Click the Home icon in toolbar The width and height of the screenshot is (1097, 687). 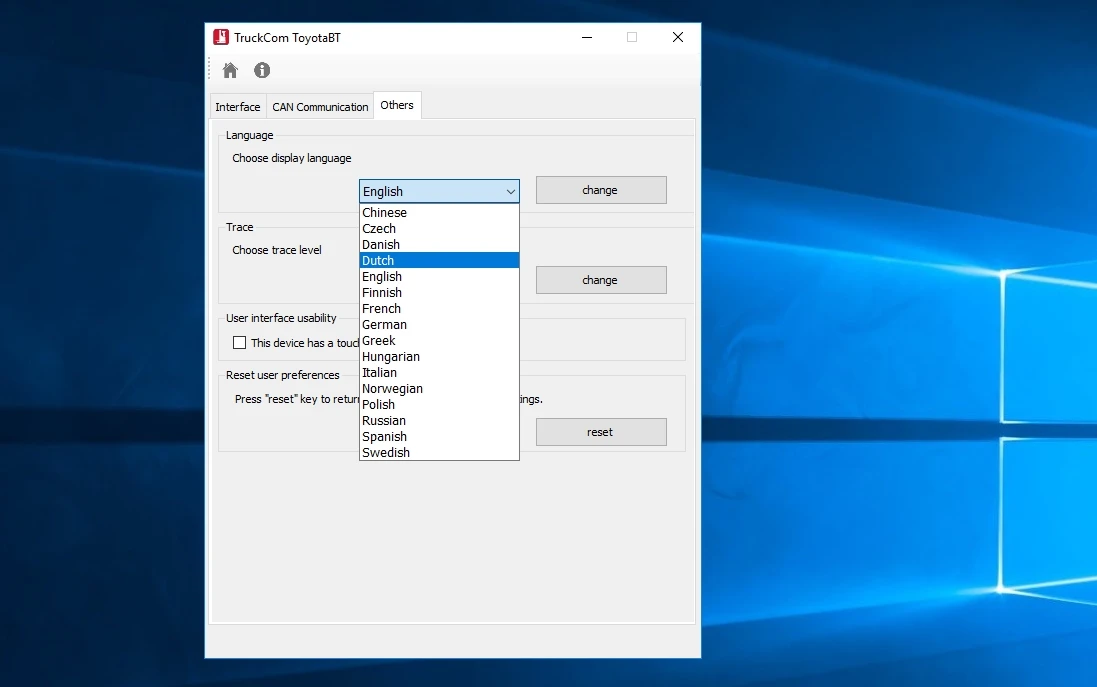point(230,70)
